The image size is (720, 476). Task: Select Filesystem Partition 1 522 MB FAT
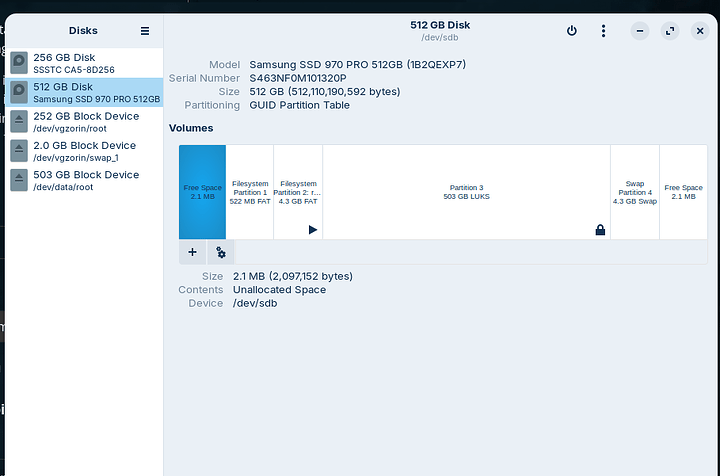coord(250,192)
